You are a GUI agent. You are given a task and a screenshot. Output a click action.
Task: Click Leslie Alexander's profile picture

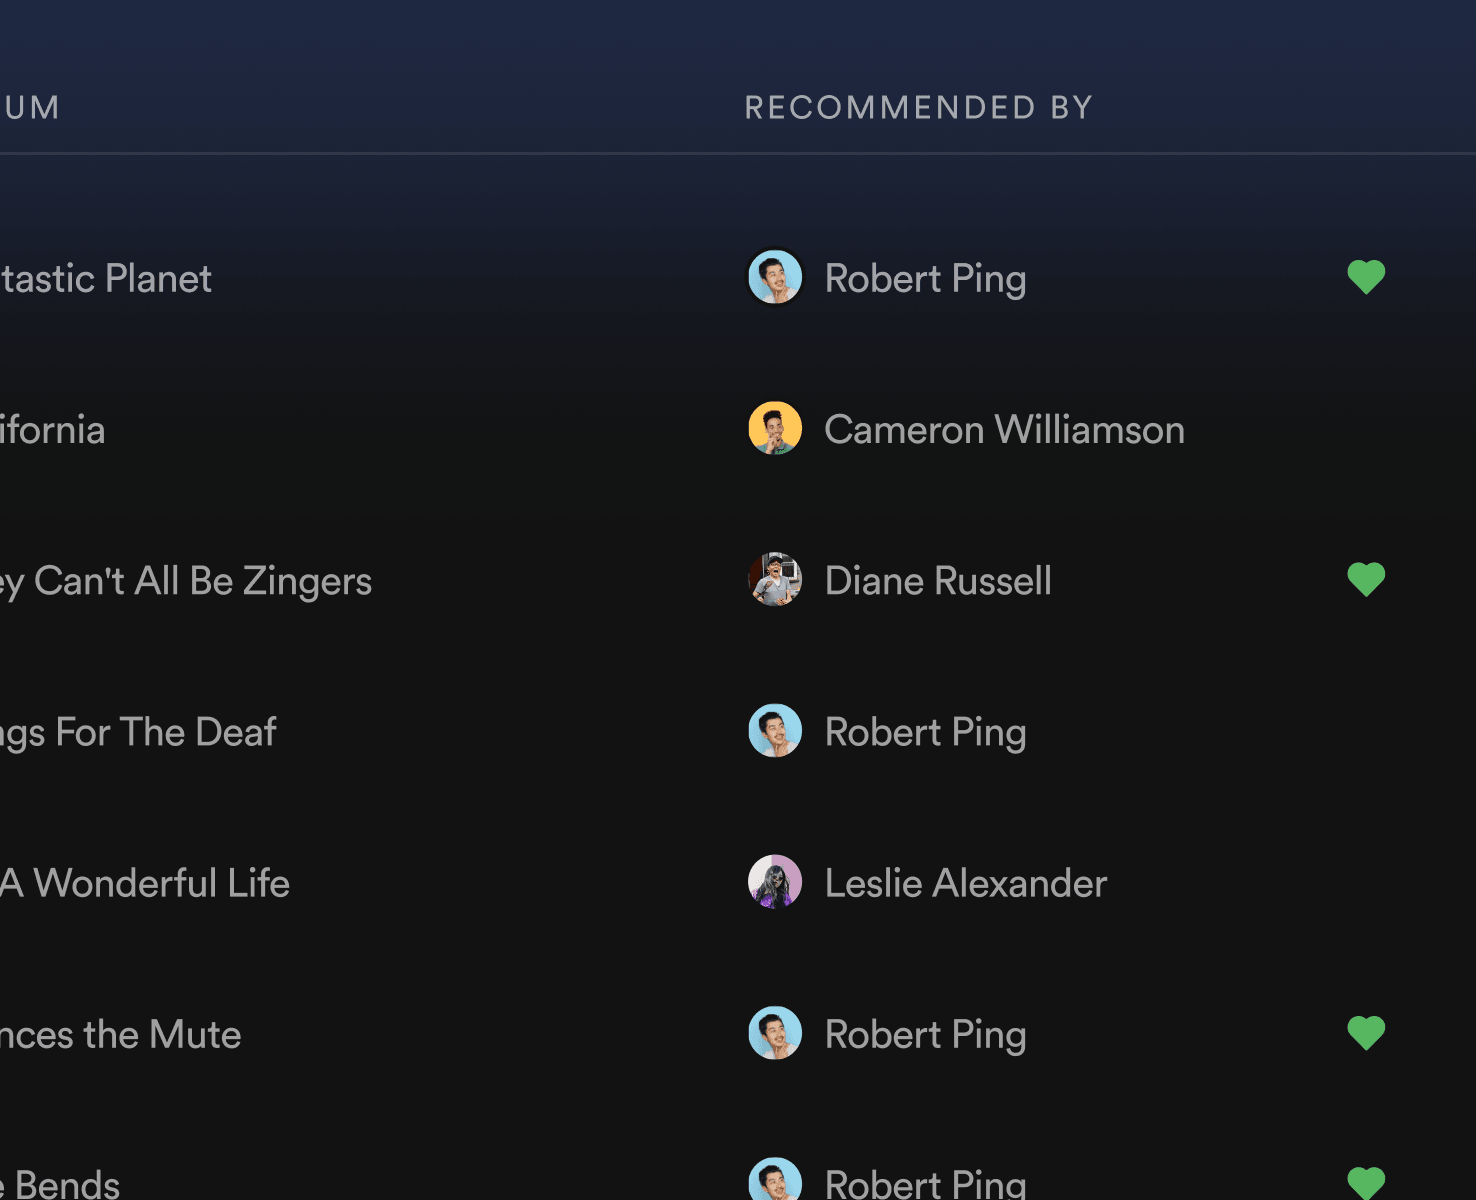point(775,881)
